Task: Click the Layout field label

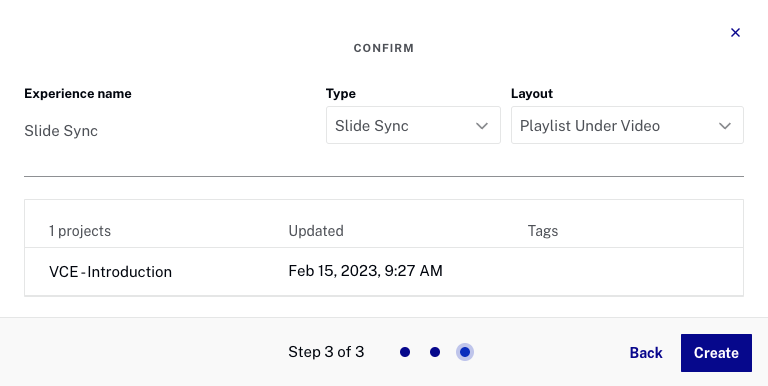Action: (532, 94)
